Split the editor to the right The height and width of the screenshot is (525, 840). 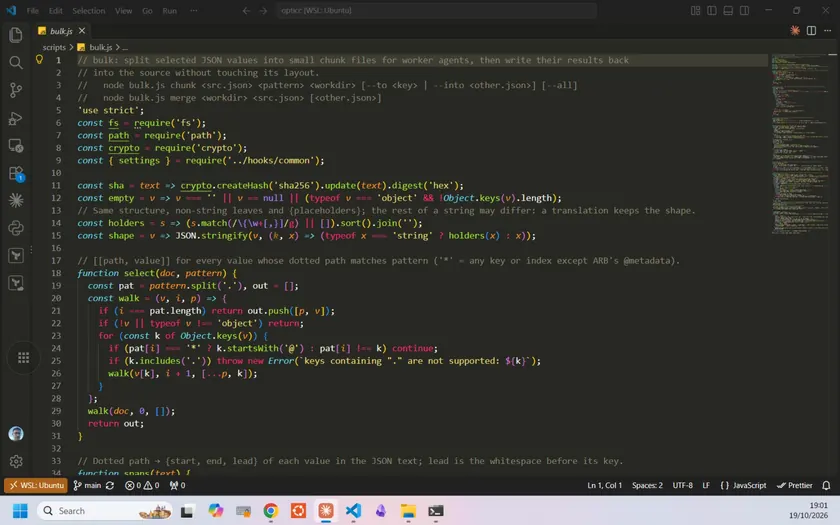[812, 31]
